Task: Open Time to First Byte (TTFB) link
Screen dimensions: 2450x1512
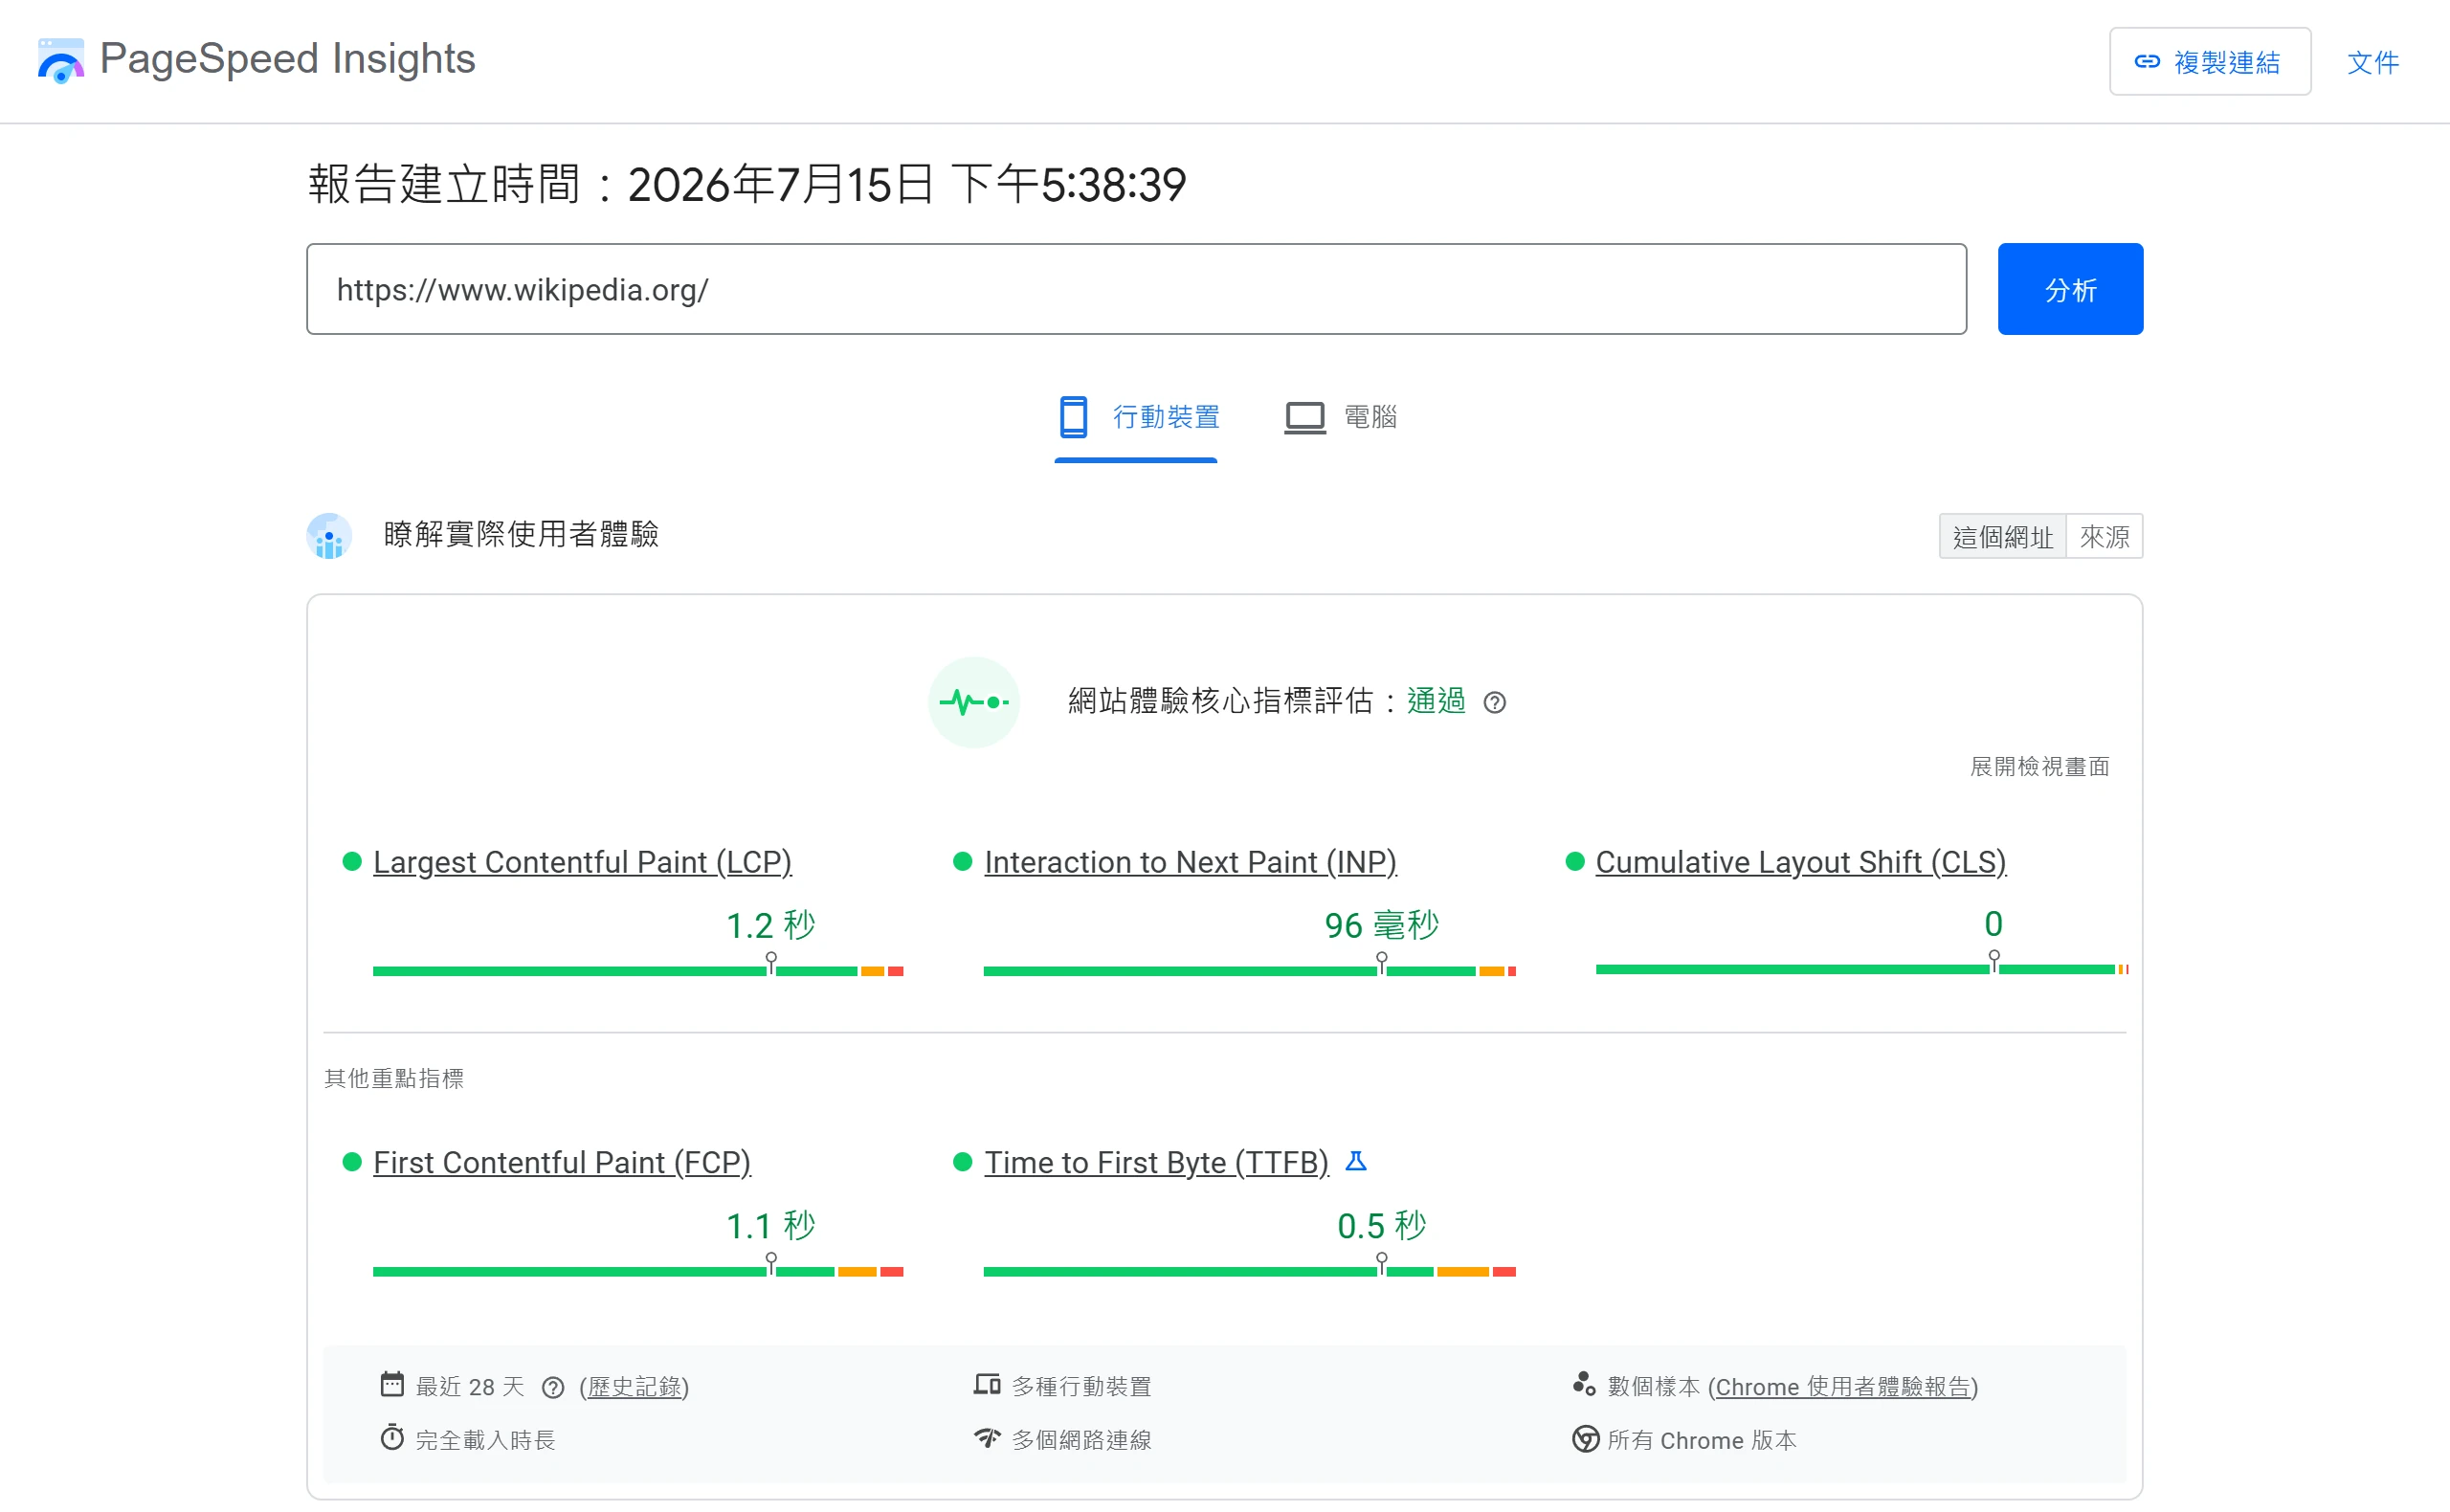Action: 1156,1162
